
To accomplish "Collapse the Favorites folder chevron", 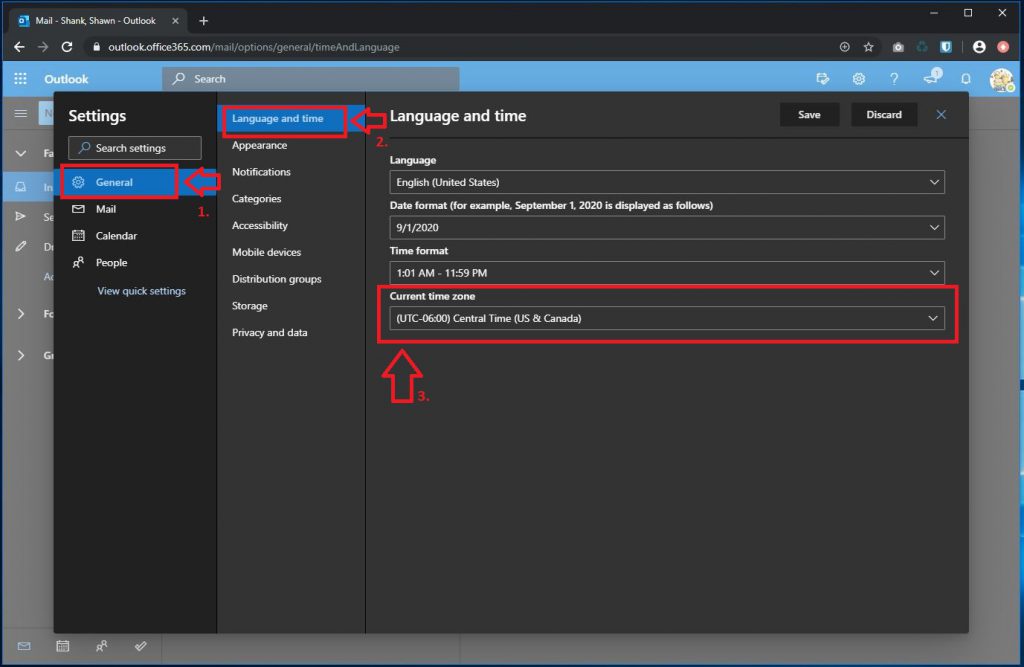I will [21, 154].
